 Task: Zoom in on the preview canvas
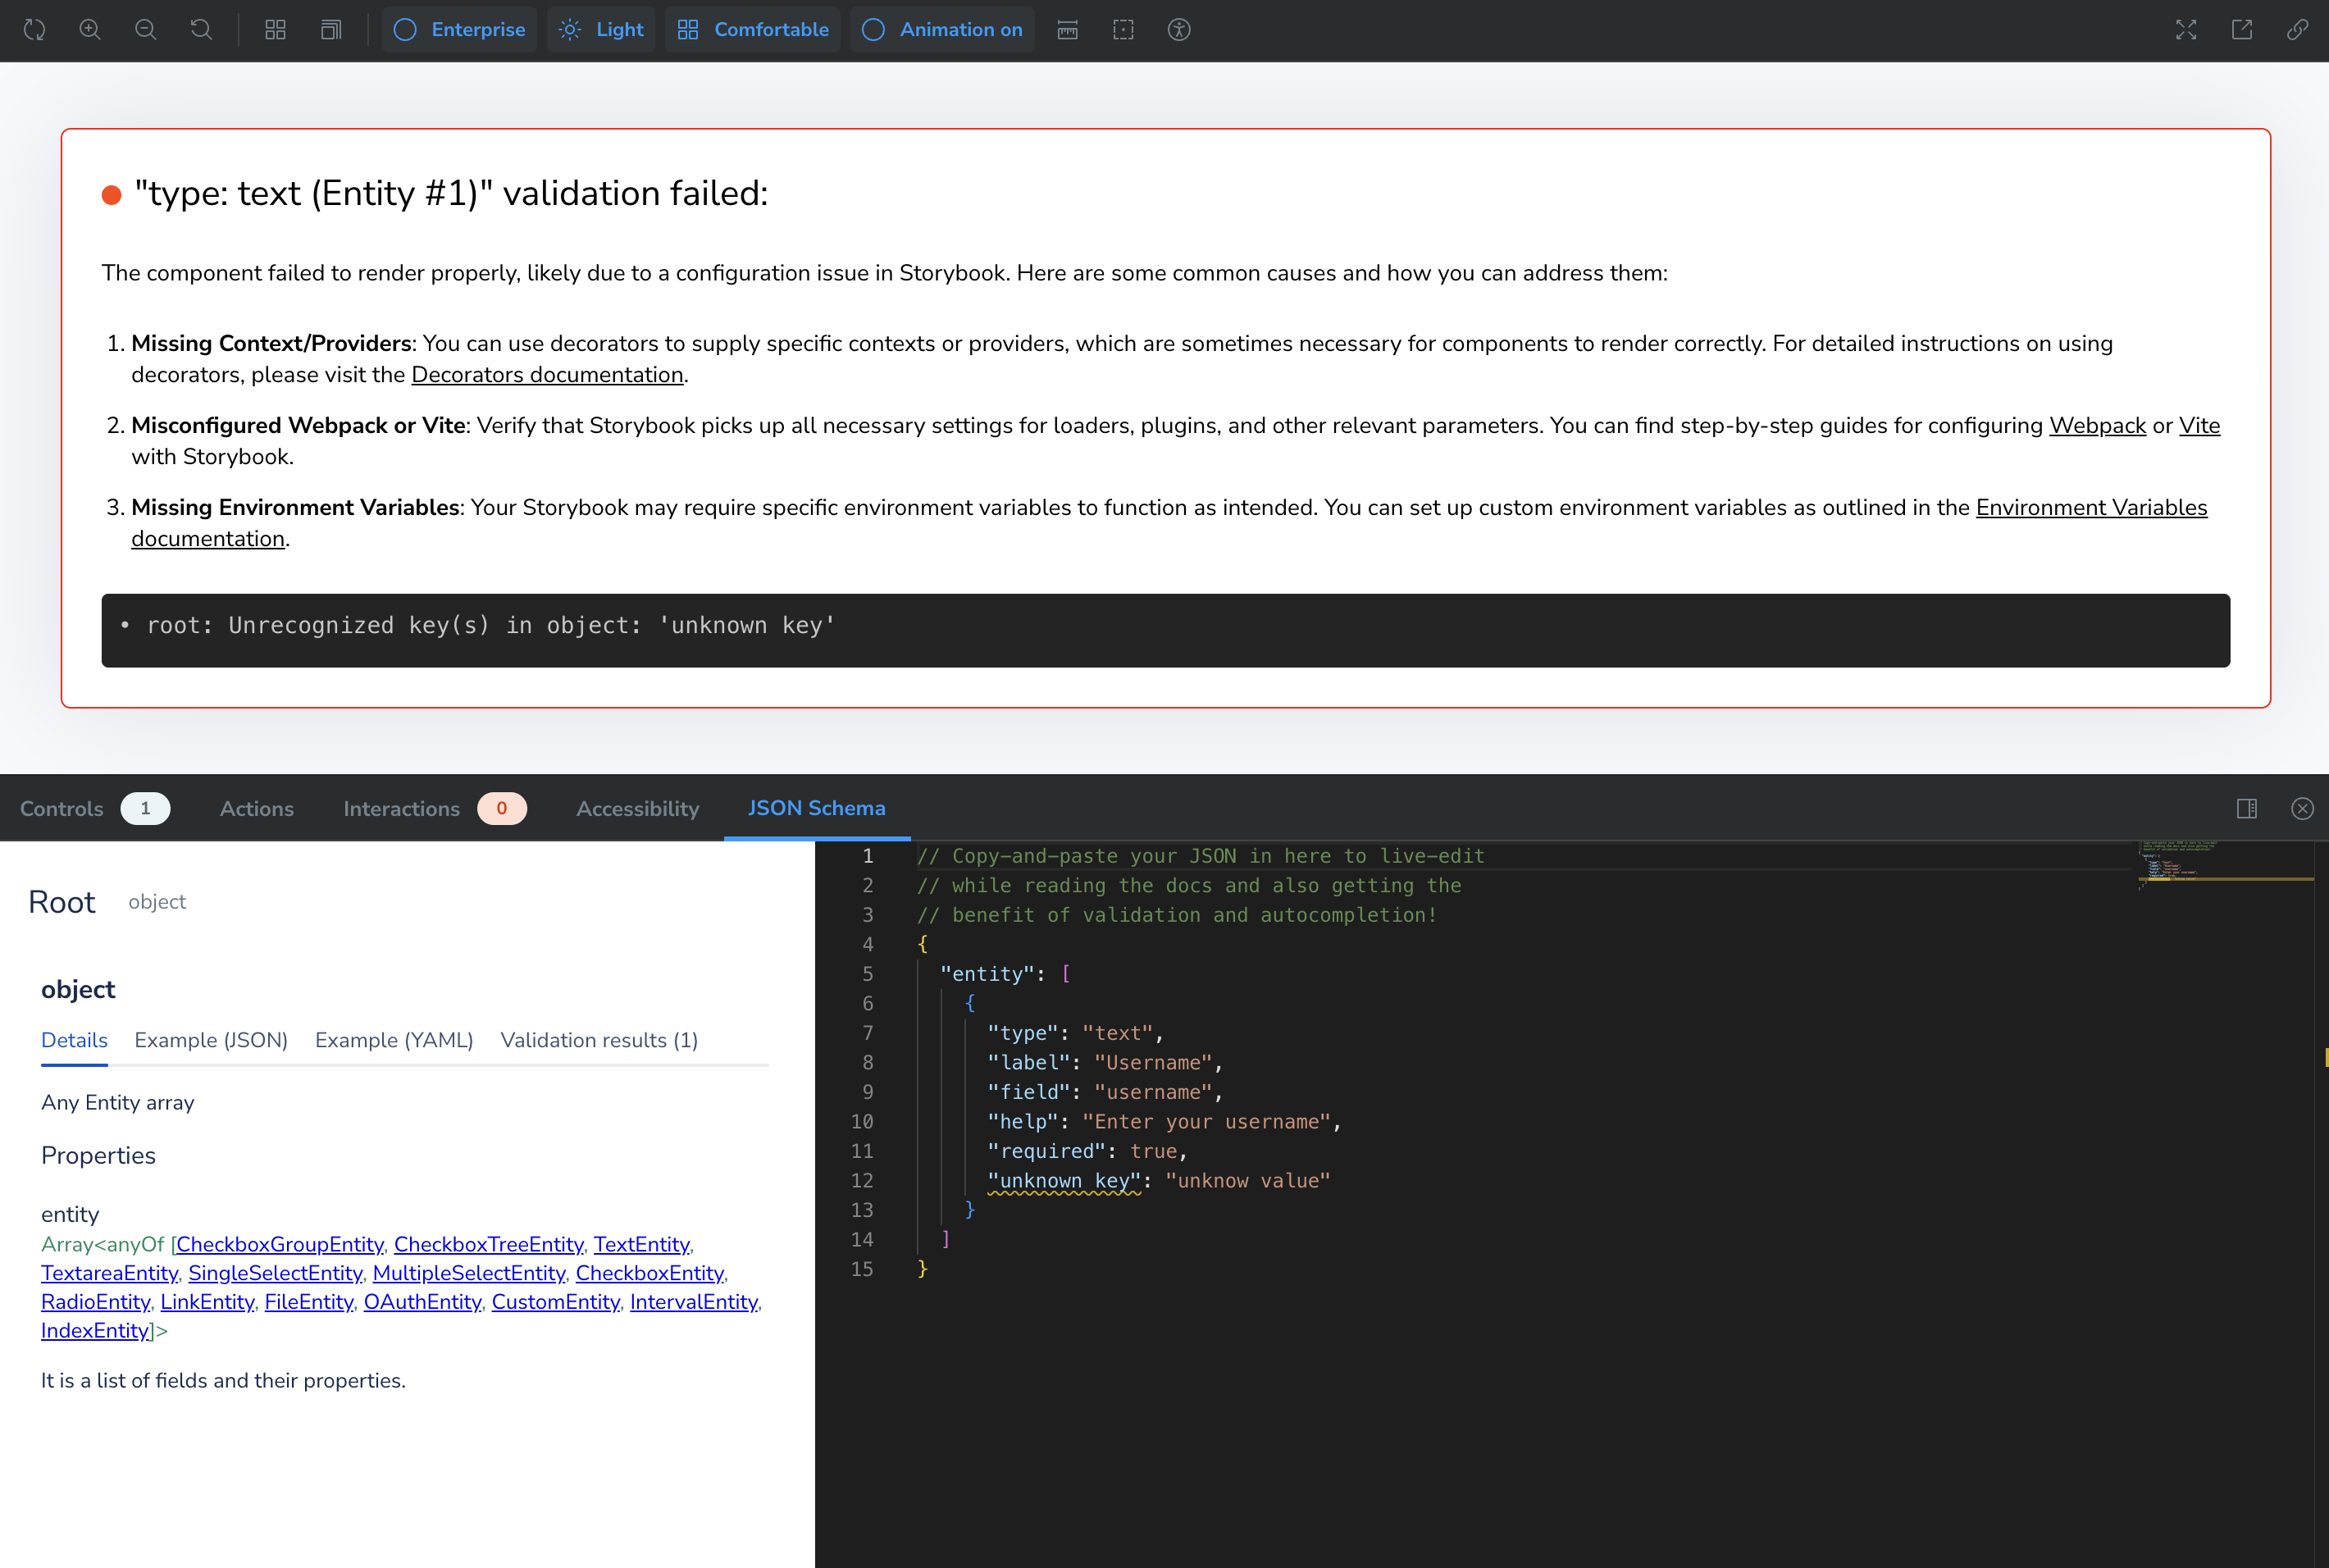click(90, 30)
